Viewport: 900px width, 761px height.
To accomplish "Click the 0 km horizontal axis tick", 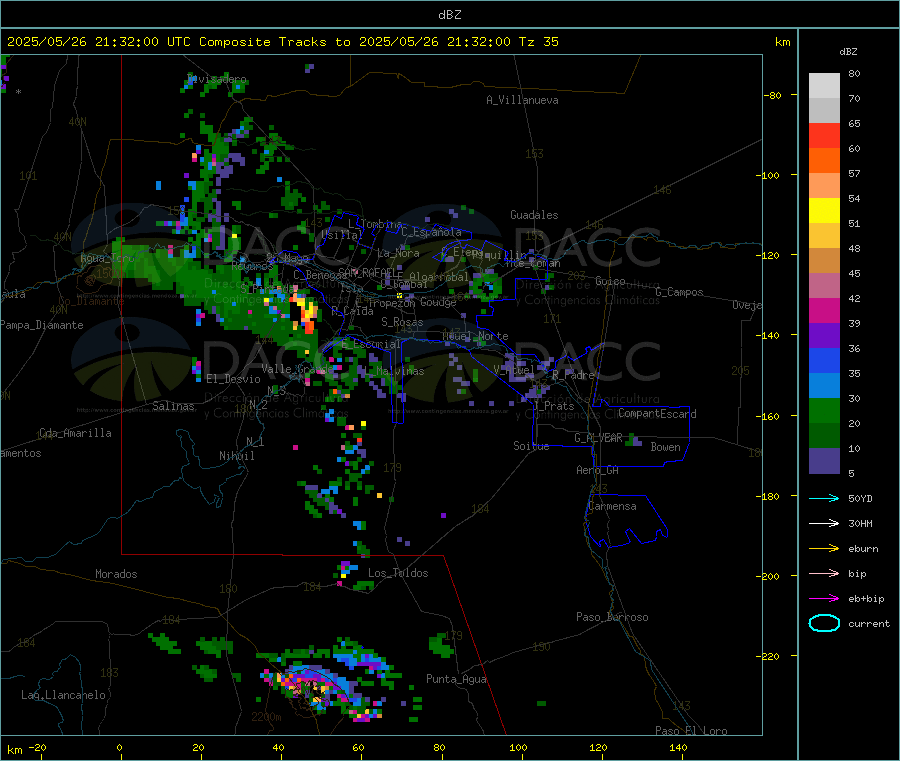I will 119,747.
